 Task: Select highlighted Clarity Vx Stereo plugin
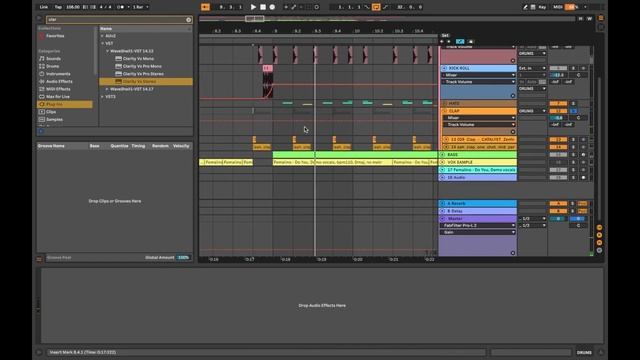tap(146, 82)
